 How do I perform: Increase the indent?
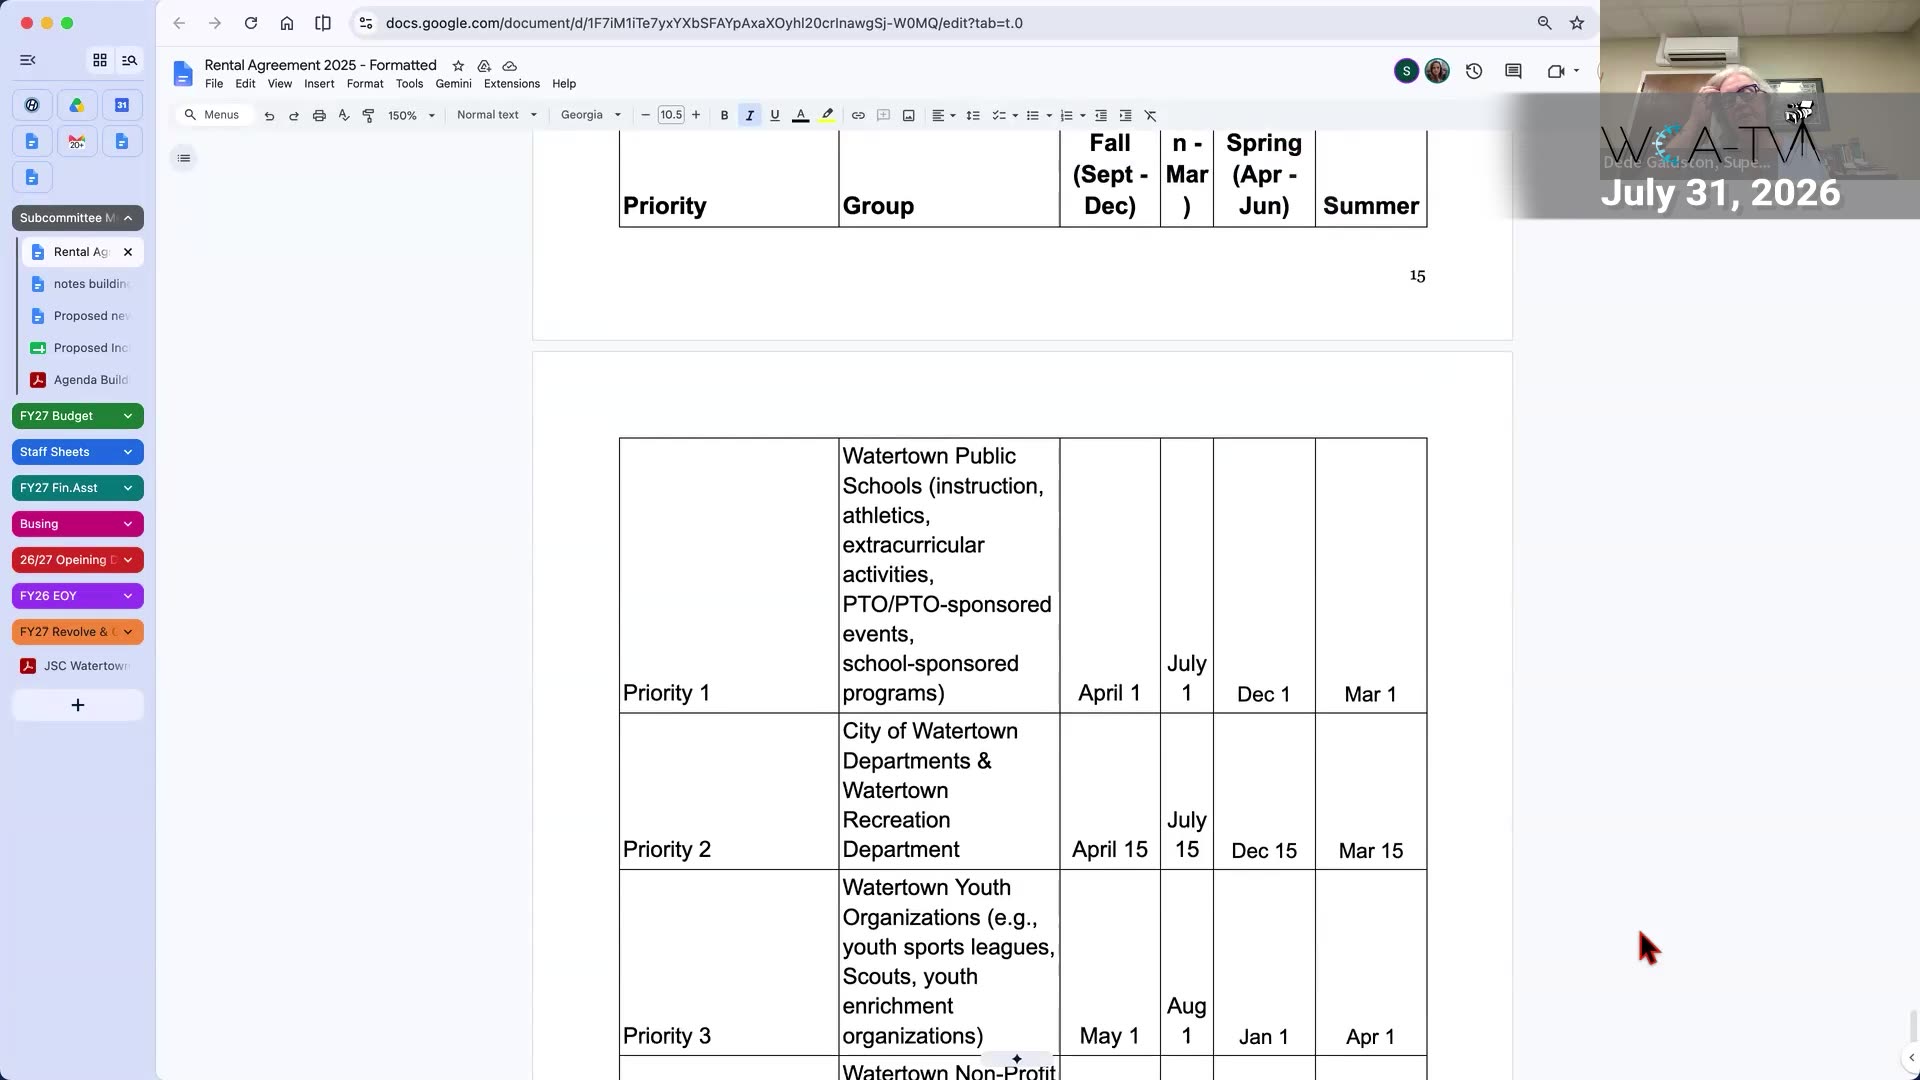point(1126,116)
